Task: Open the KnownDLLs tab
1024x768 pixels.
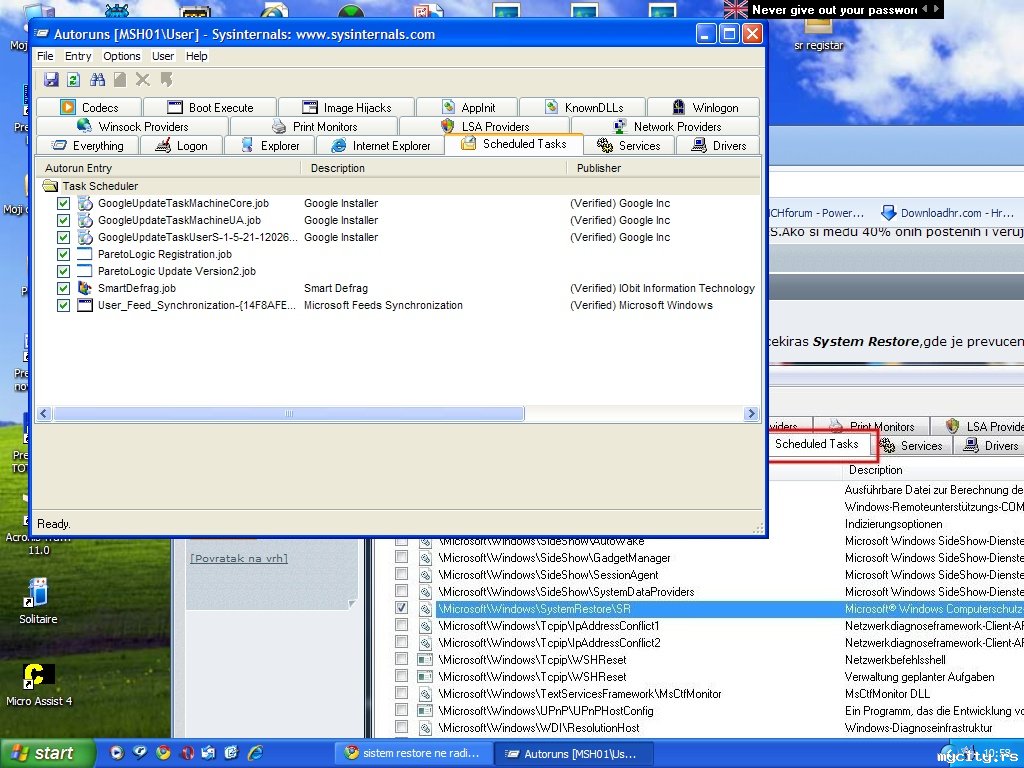Action: point(583,107)
